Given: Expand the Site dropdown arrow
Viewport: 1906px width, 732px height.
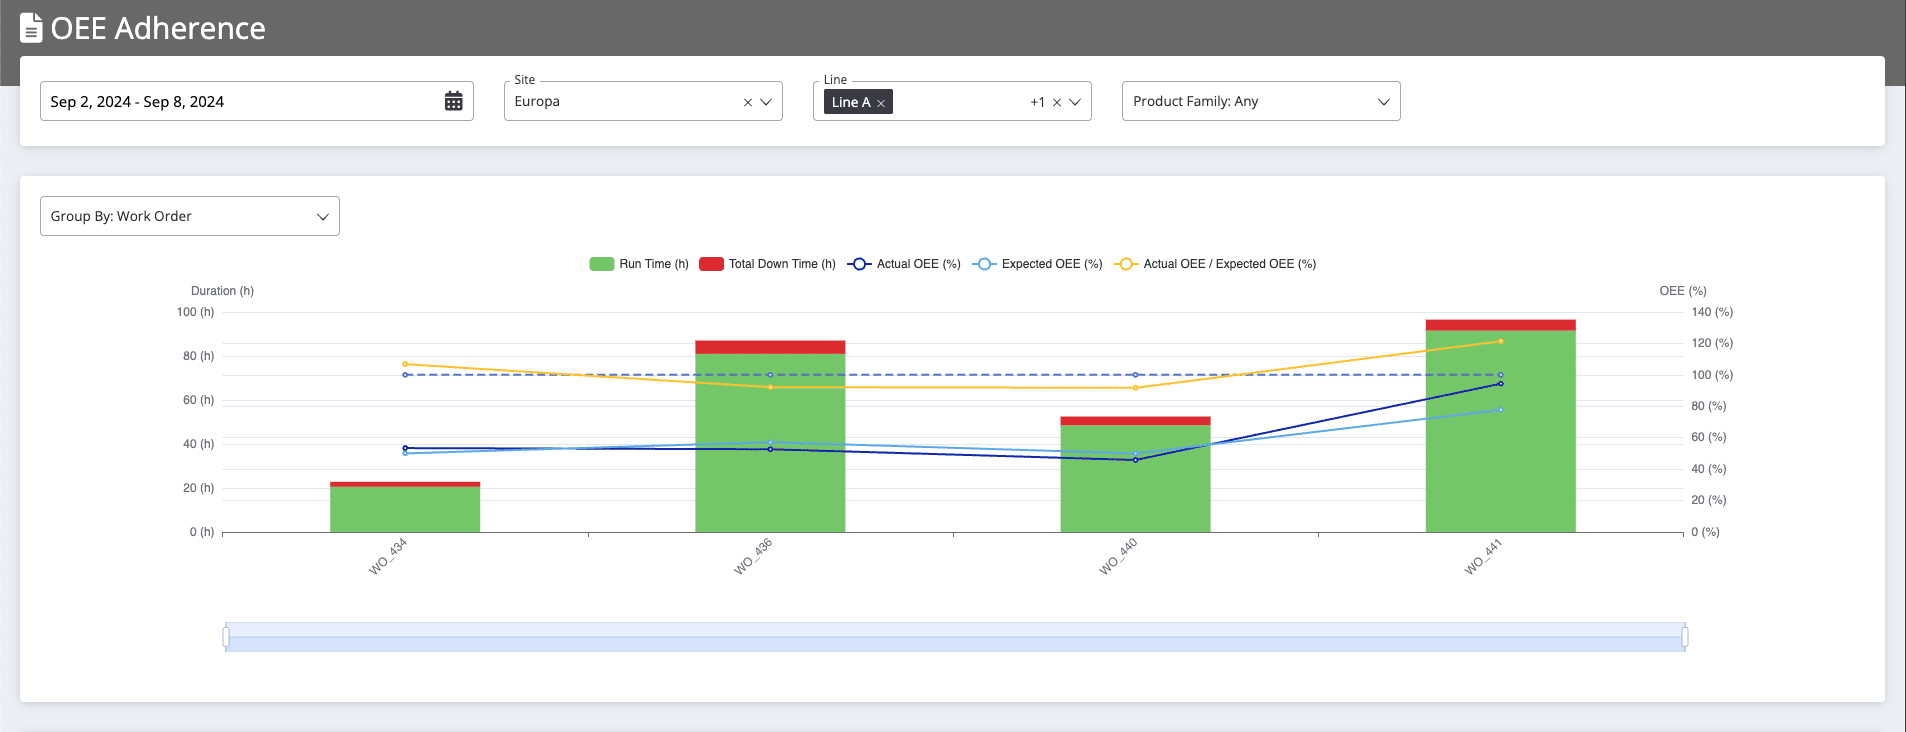Looking at the screenshot, I should click(x=766, y=102).
